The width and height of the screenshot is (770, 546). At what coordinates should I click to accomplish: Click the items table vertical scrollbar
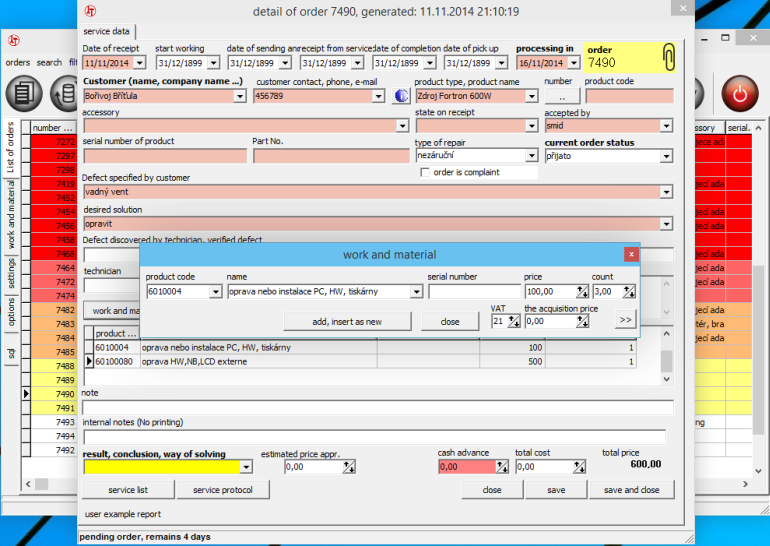[x=666, y=357]
